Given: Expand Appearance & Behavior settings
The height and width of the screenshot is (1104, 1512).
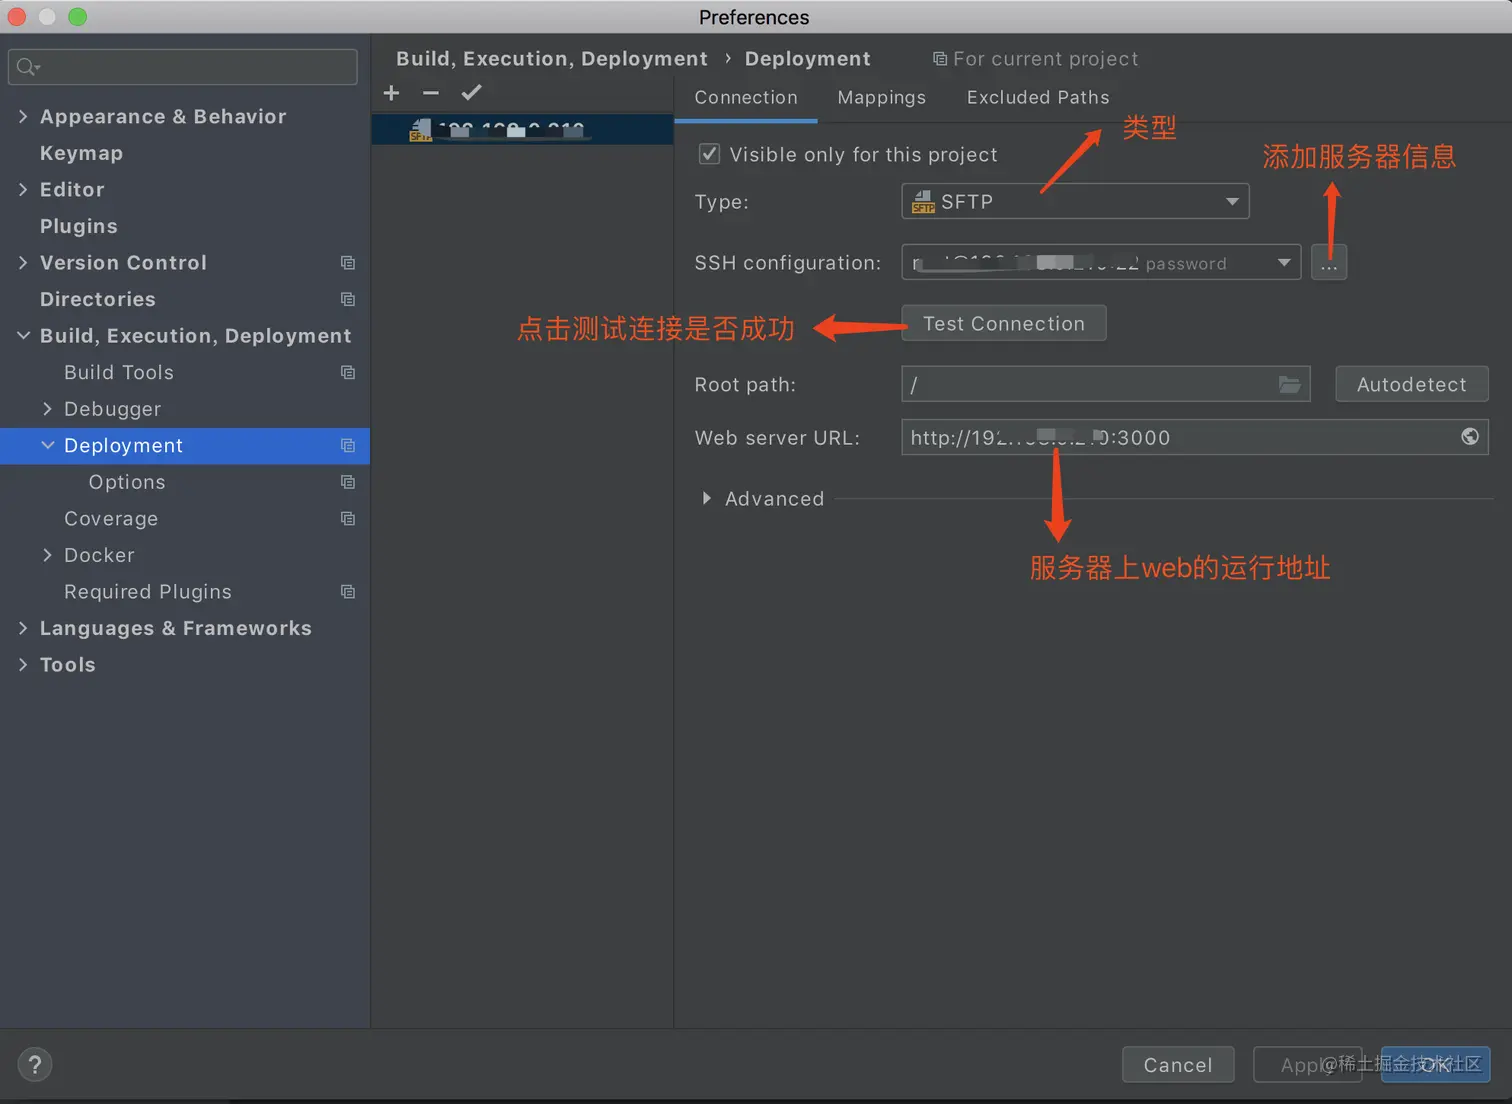Looking at the screenshot, I should point(23,117).
